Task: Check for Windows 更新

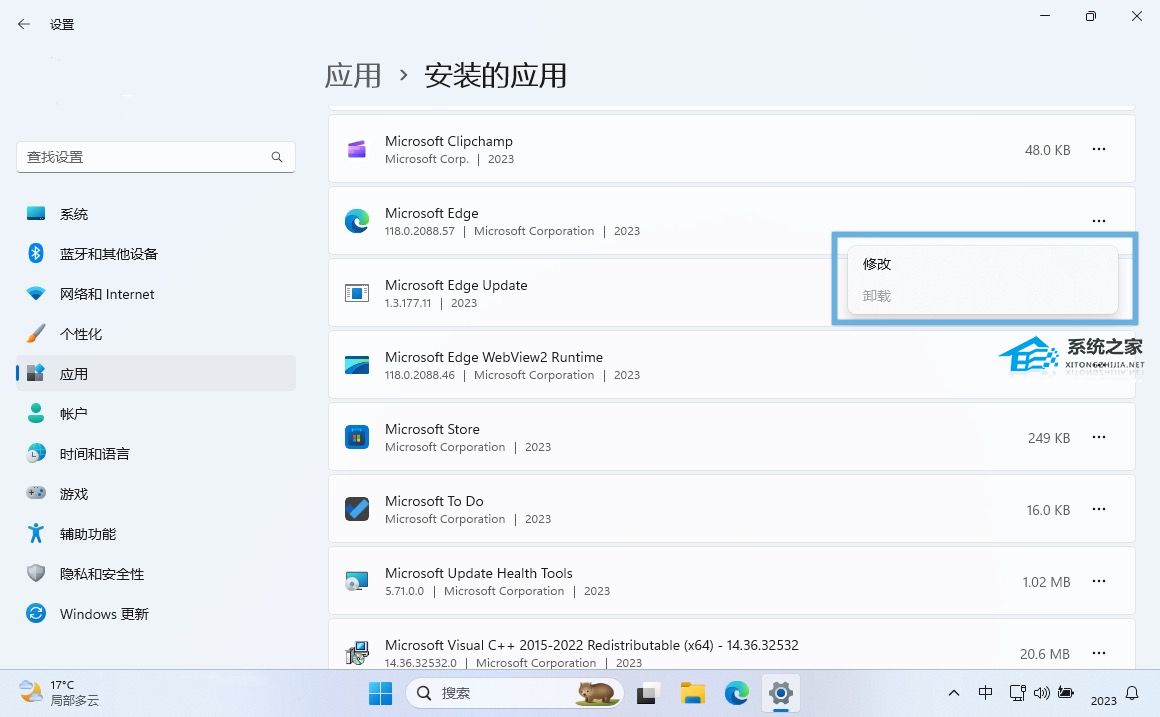Action: pos(103,613)
